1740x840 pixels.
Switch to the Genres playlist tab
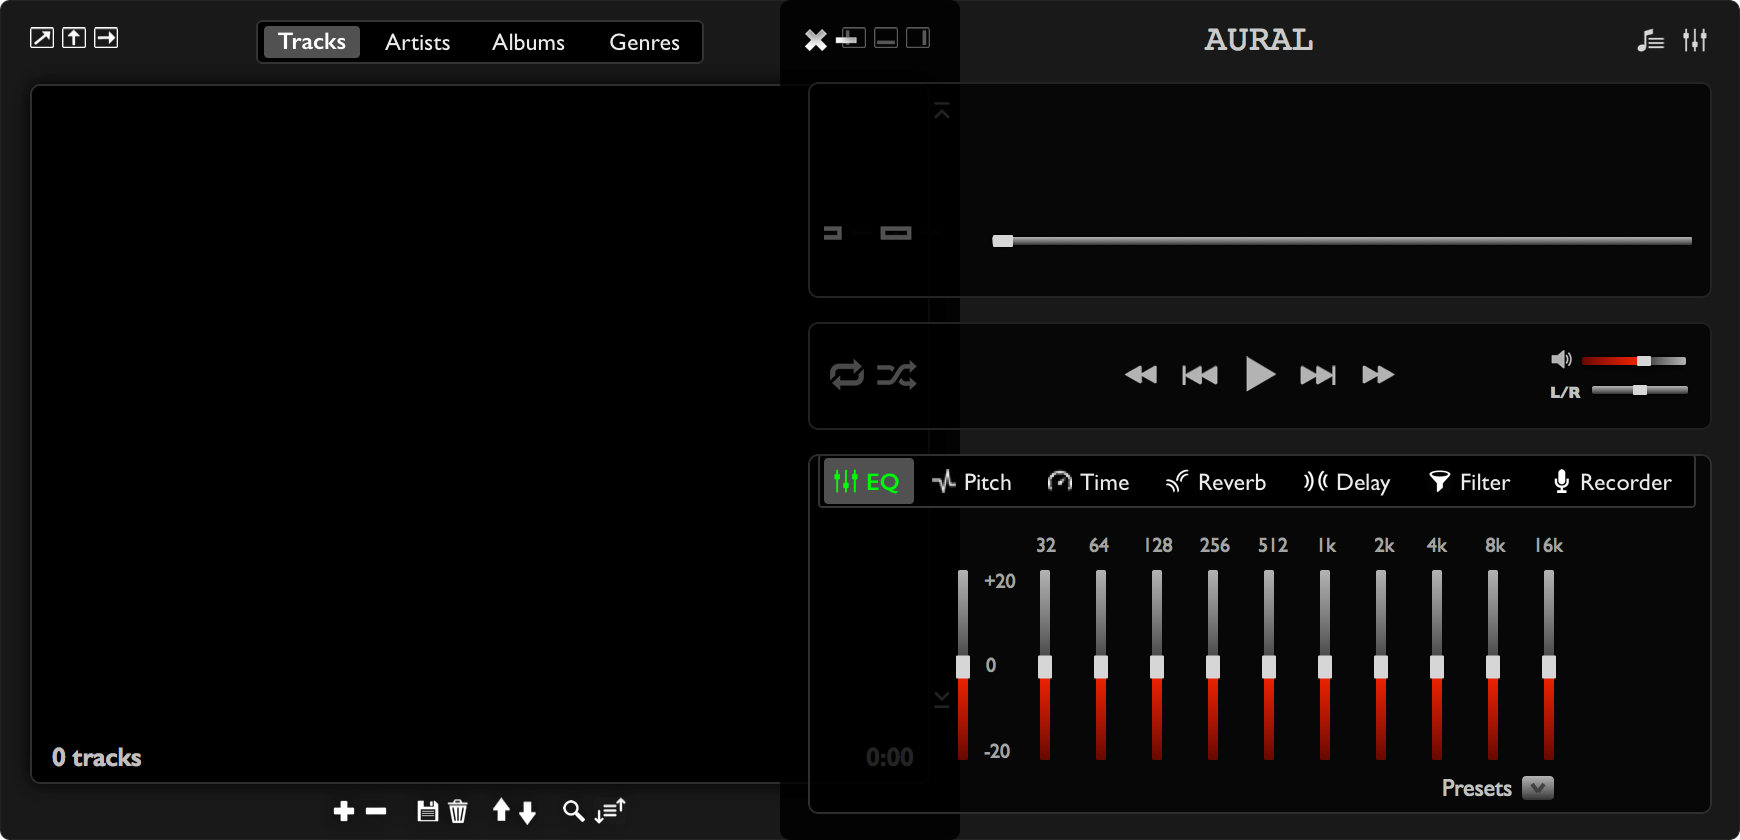(x=645, y=42)
